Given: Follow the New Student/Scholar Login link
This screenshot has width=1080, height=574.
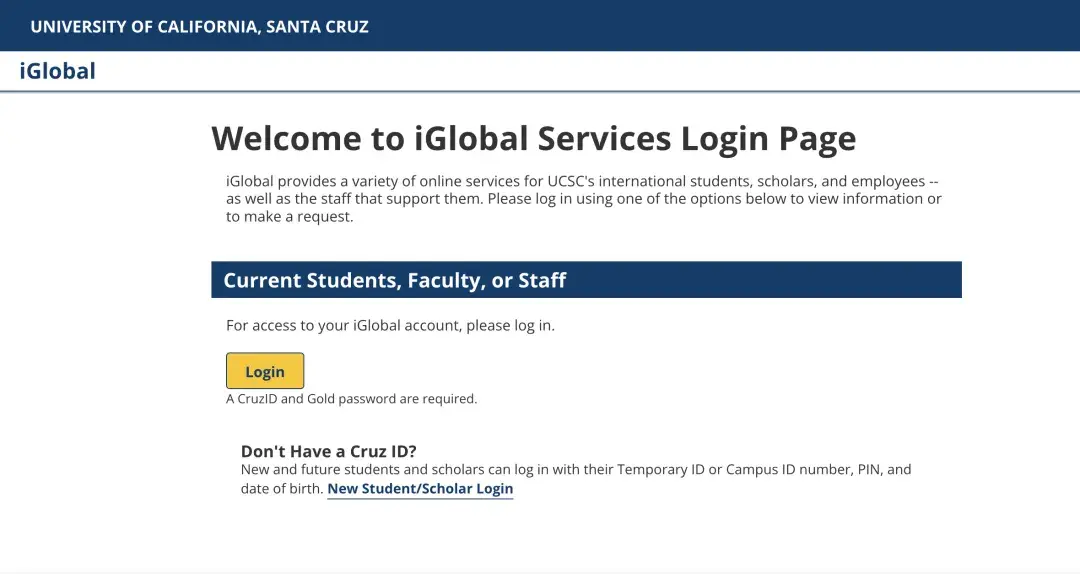Looking at the screenshot, I should click(420, 489).
